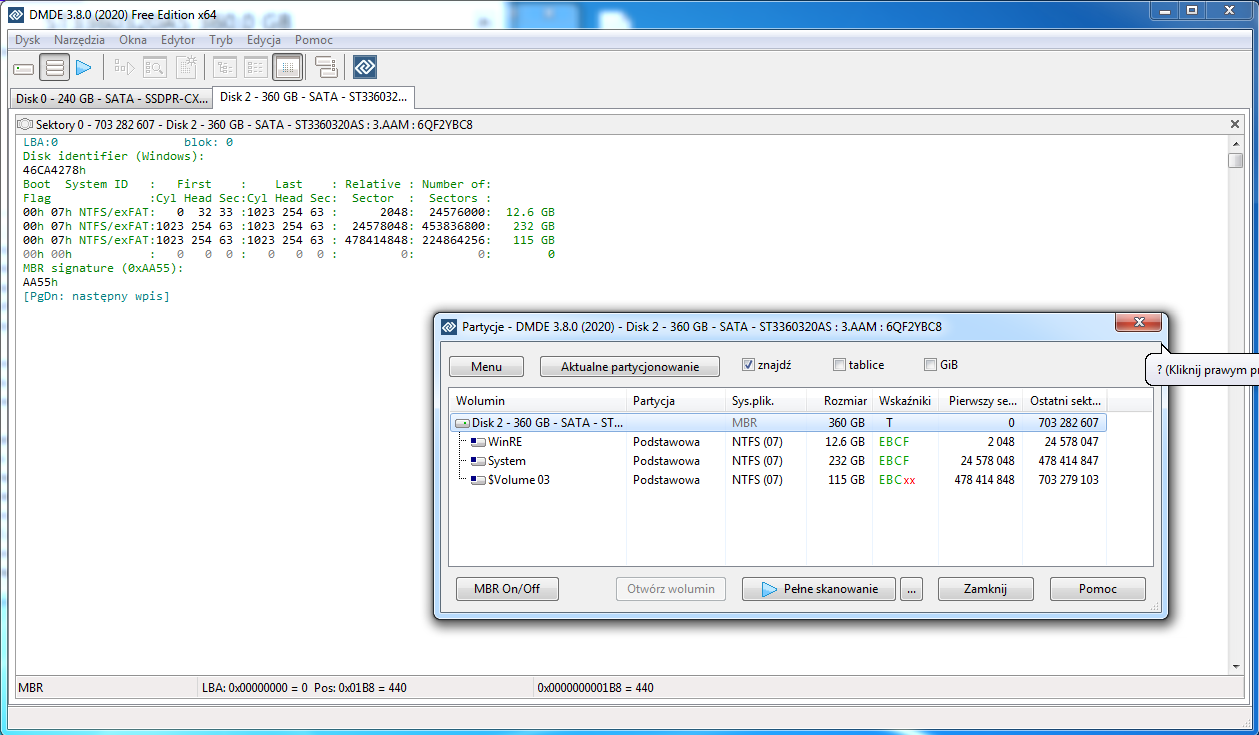This screenshot has height=735, width=1259.
Task: Click the disk icon of the Disk 2 tree row
Action: (x=462, y=424)
